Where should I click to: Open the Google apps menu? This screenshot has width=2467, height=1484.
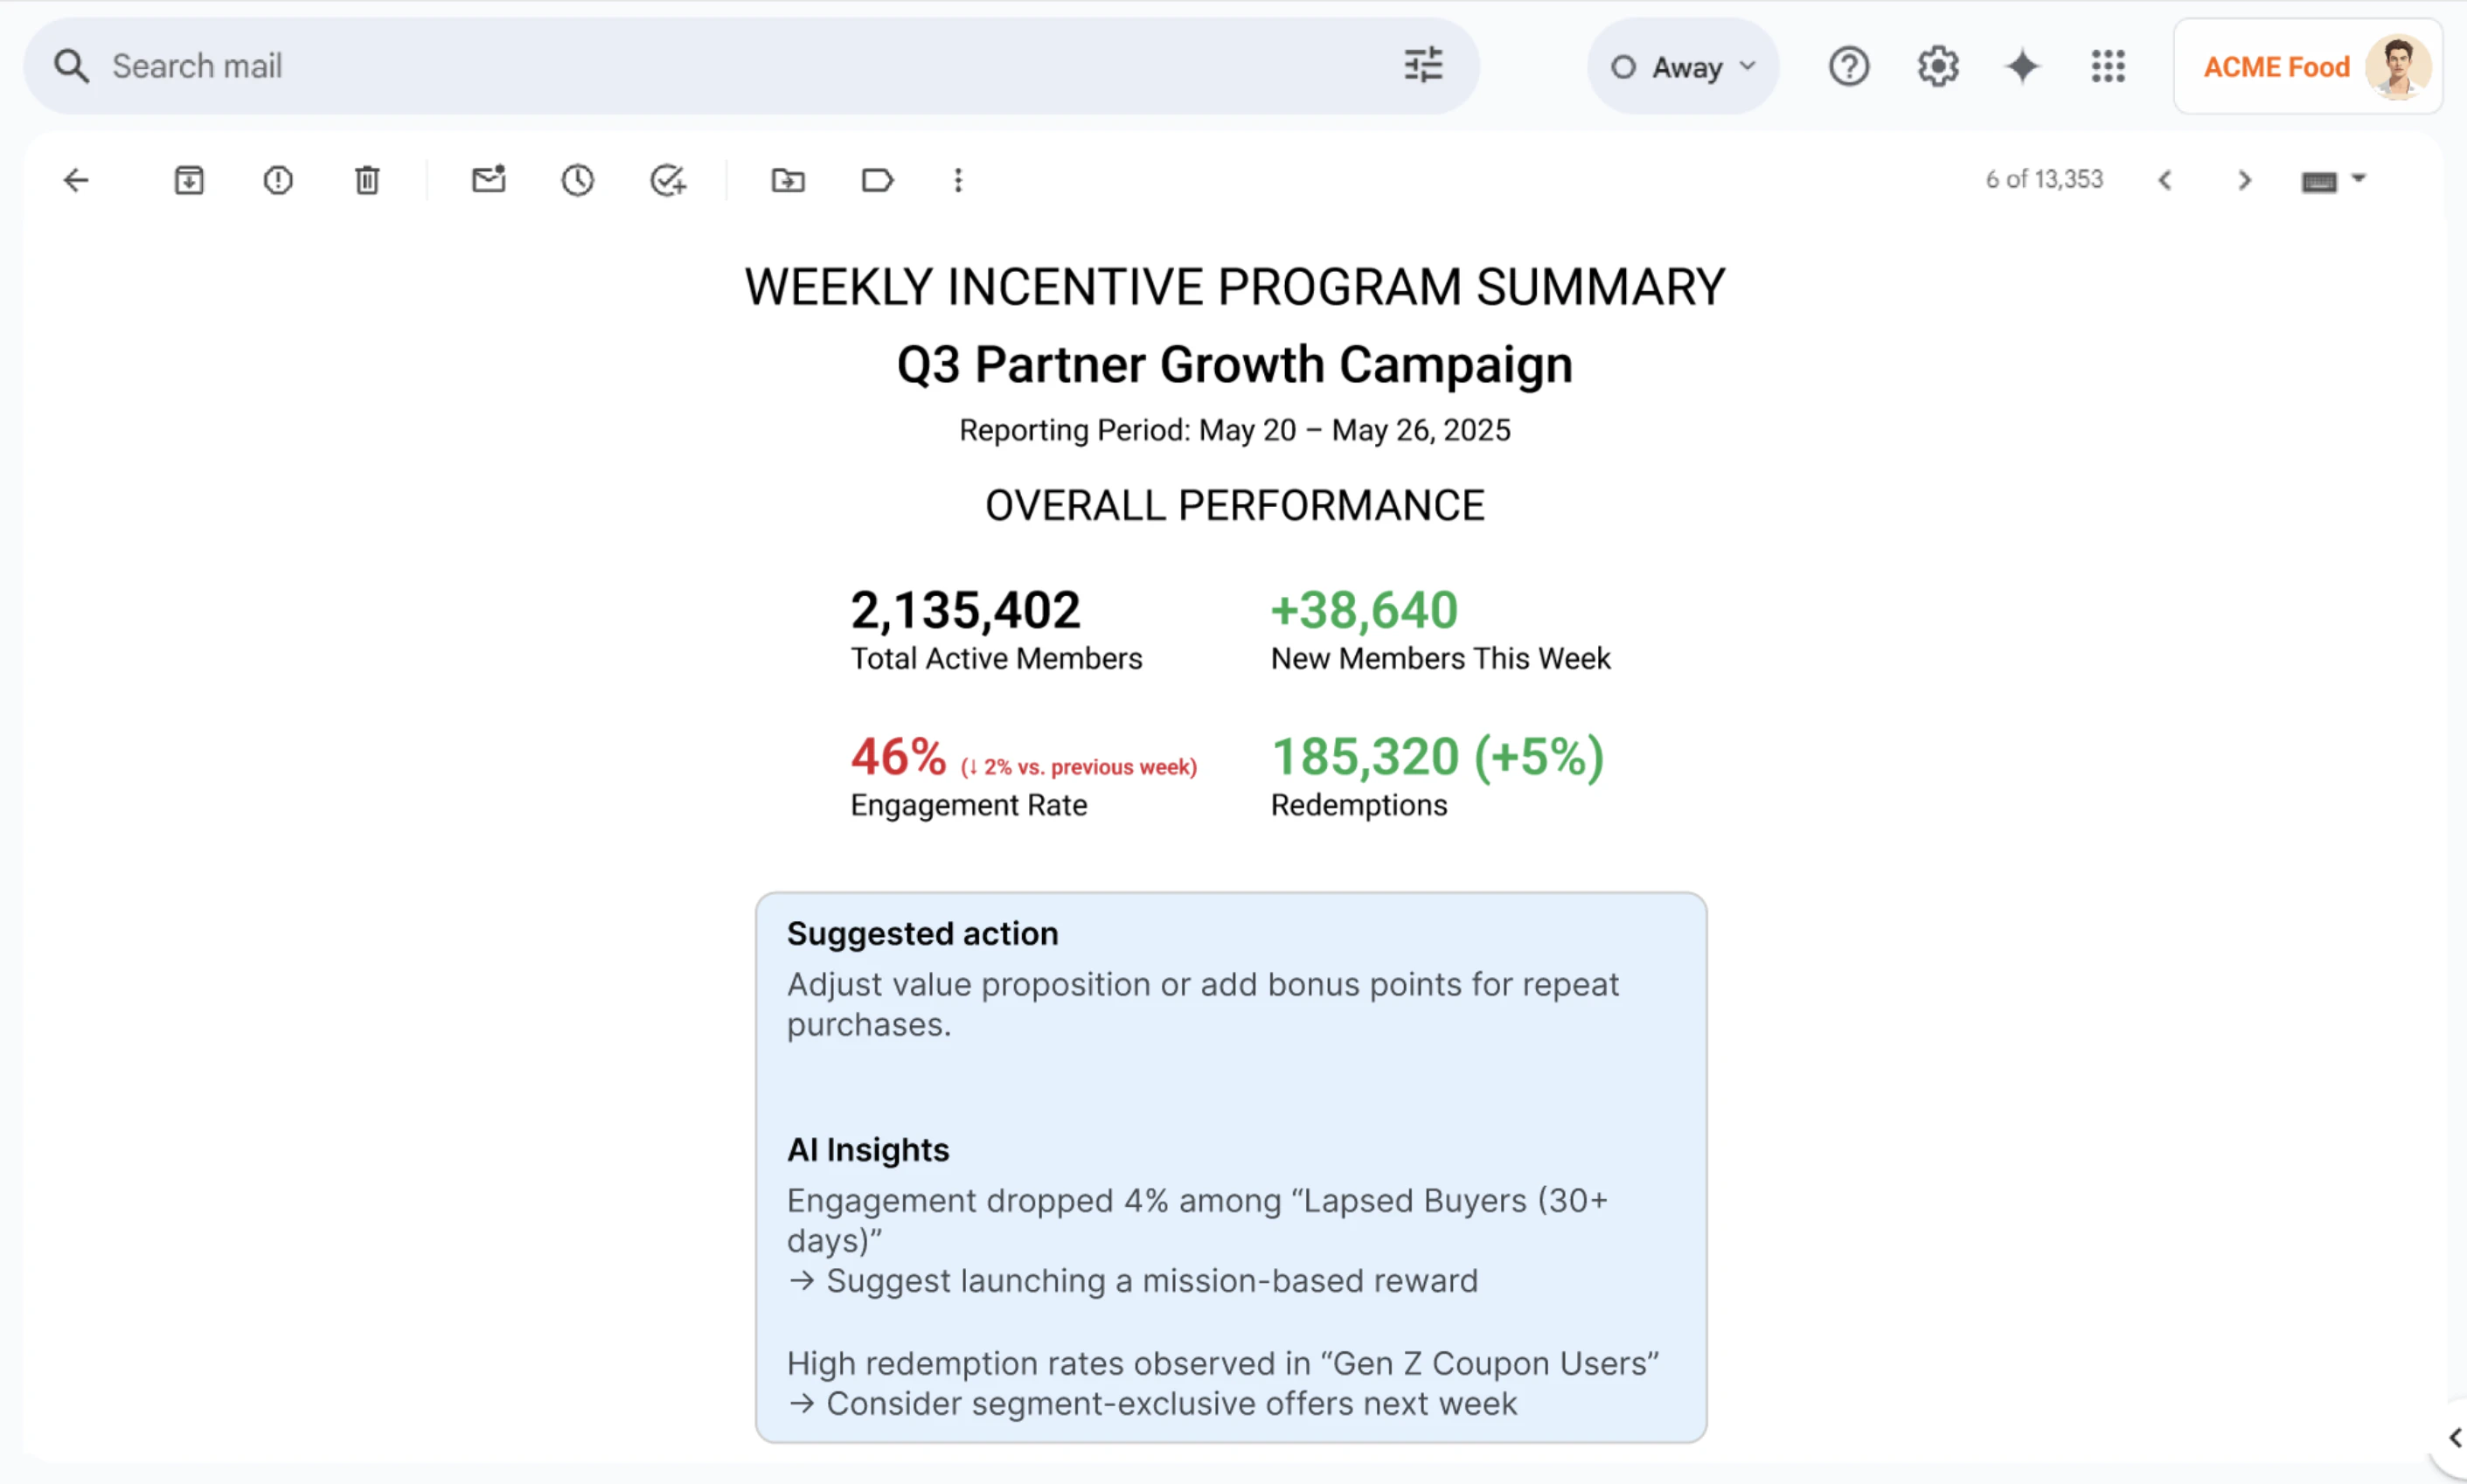coord(2107,65)
